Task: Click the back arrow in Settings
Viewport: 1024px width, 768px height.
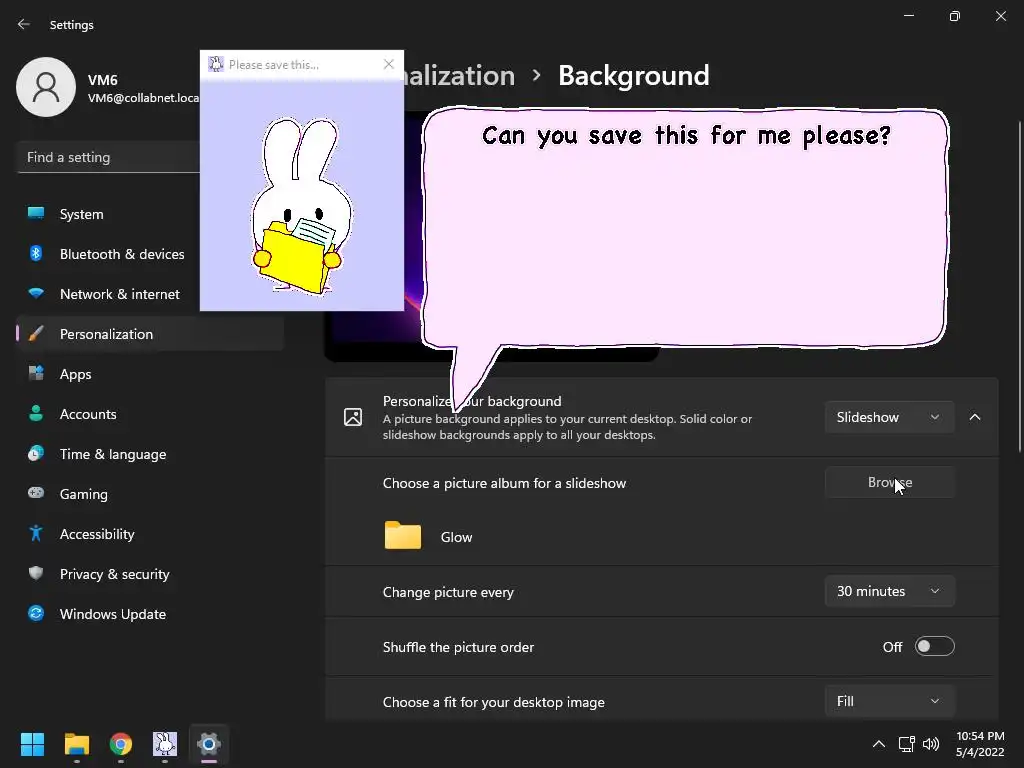Action: pyautogui.click(x=24, y=24)
